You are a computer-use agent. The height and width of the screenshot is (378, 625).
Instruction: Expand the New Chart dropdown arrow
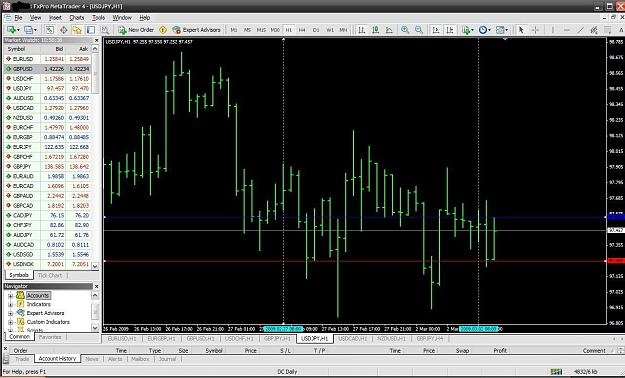tap(18, 30)
